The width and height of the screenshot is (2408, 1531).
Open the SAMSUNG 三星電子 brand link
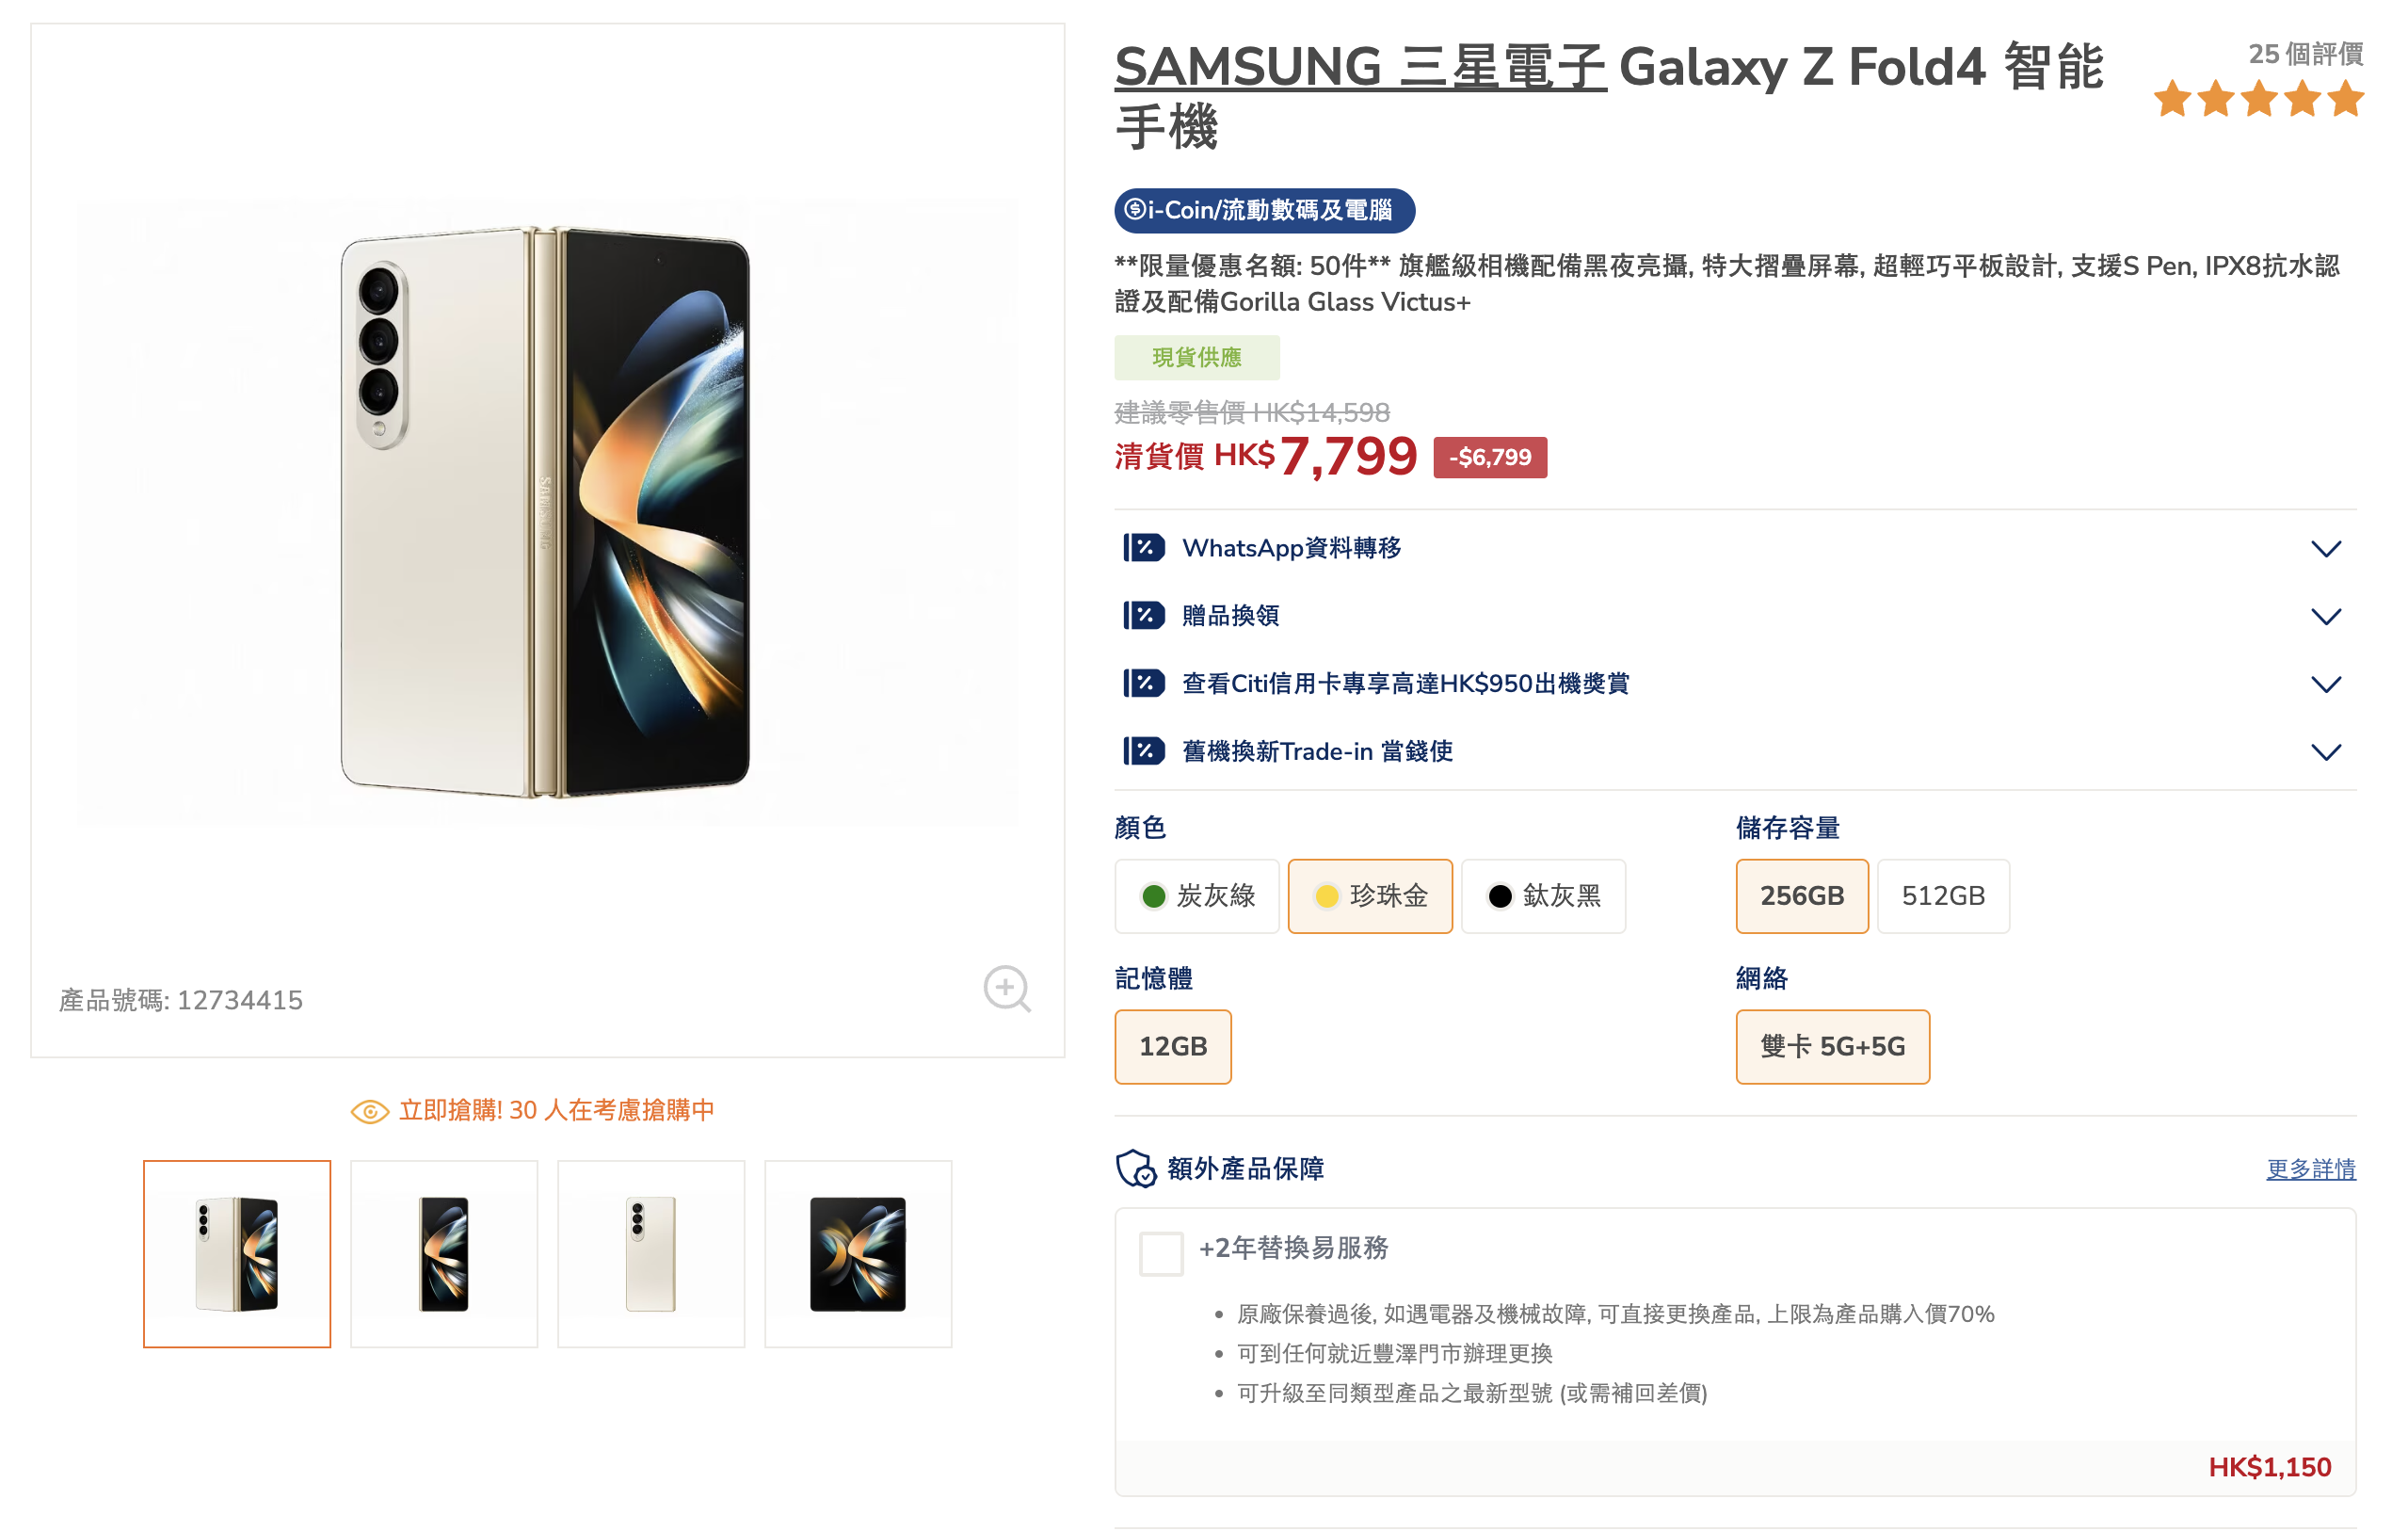1360,68
